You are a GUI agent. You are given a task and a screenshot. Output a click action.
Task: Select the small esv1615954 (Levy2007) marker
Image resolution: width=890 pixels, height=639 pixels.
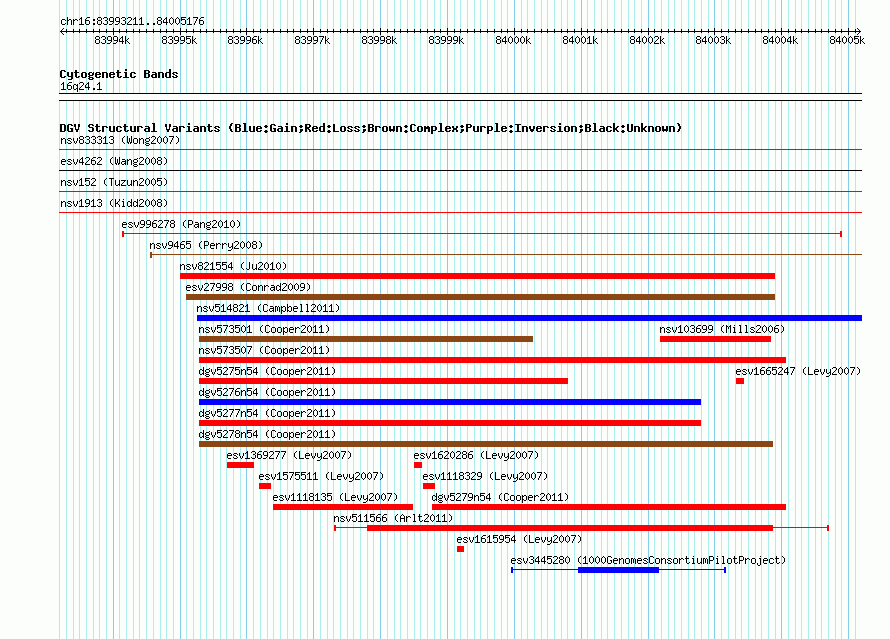pyautogui.click(x=460, y=549)
